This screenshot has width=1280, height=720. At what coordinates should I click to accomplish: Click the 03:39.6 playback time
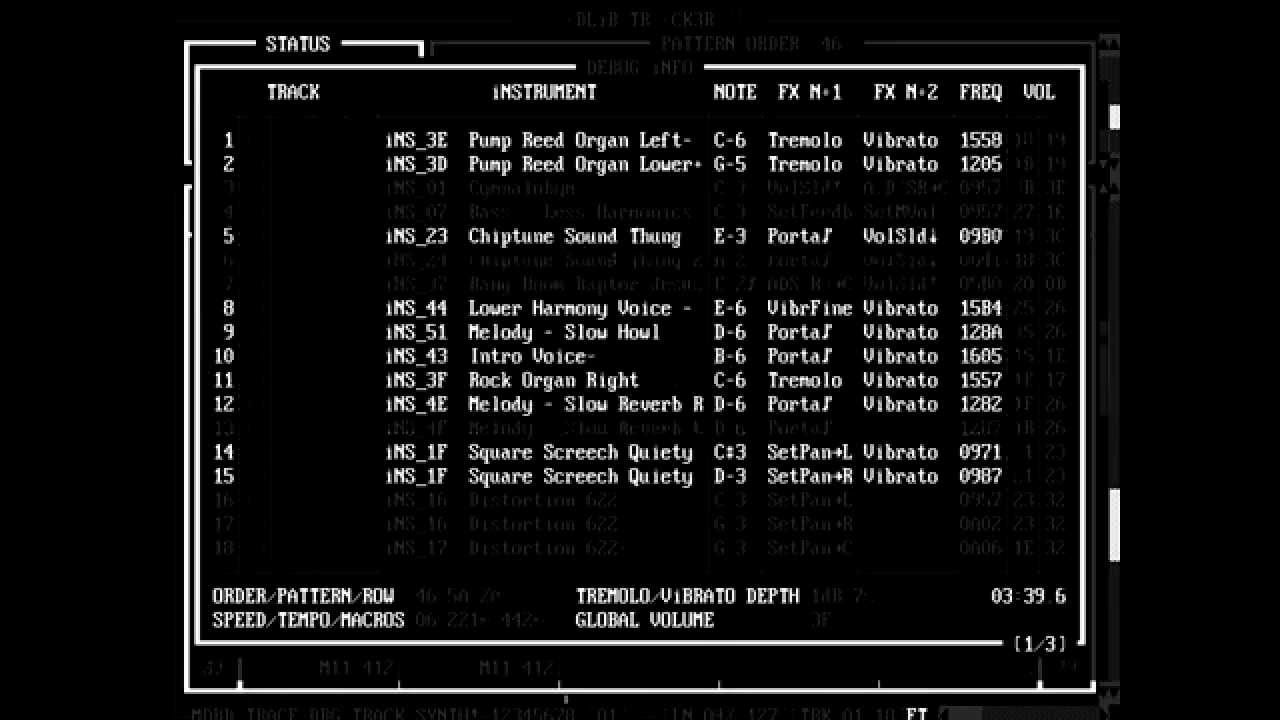click(1028, 597)
